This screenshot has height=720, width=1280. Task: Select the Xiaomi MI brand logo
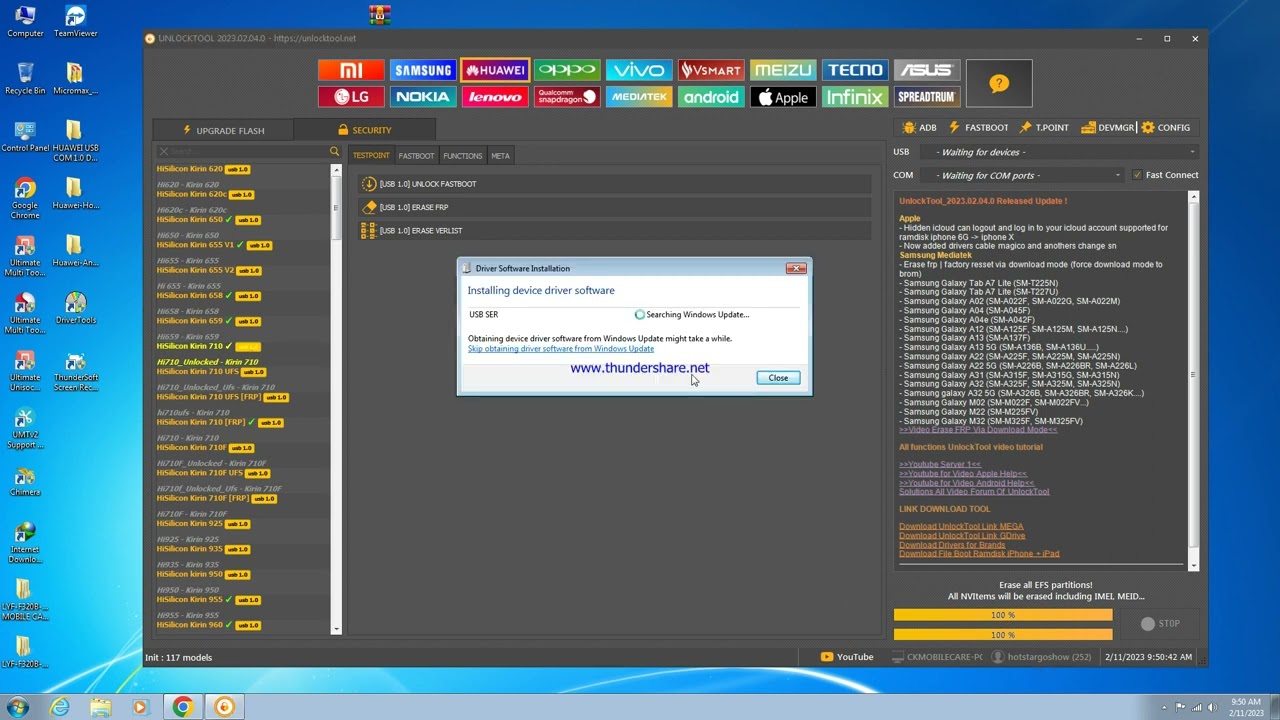(x=351, y=70)
